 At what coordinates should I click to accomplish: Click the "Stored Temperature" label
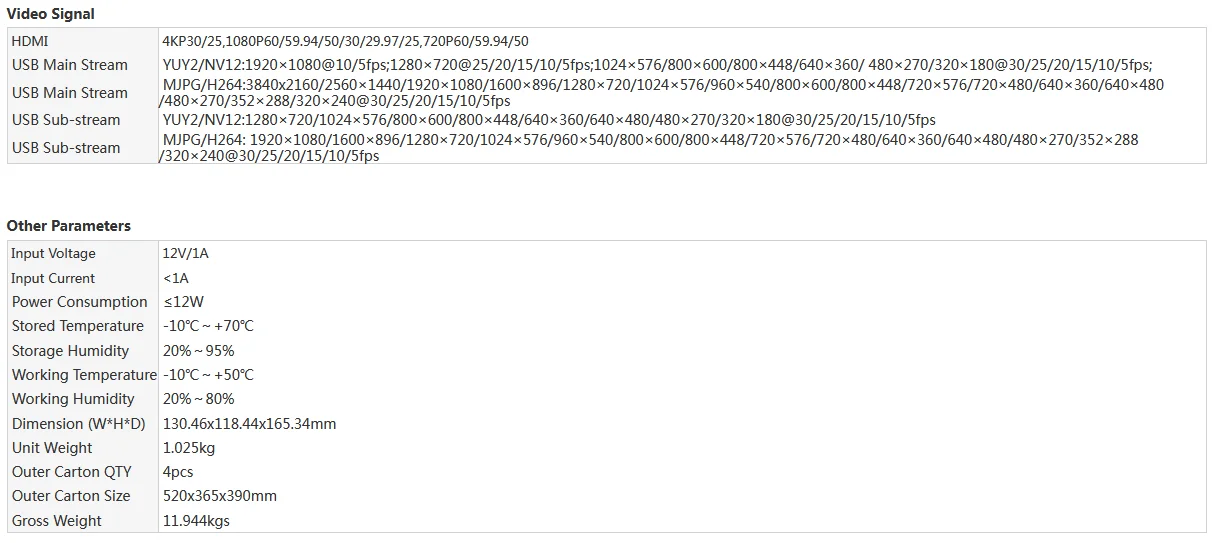(x=78, y=326)
